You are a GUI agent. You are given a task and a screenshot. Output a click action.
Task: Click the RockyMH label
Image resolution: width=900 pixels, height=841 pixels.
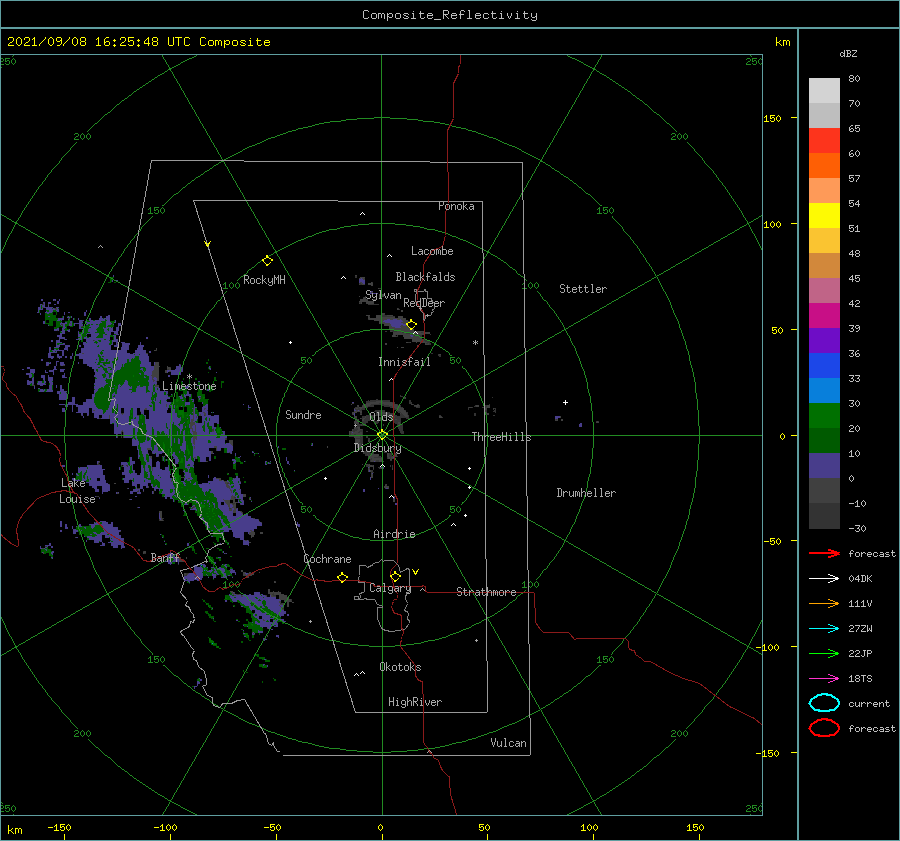264,280
